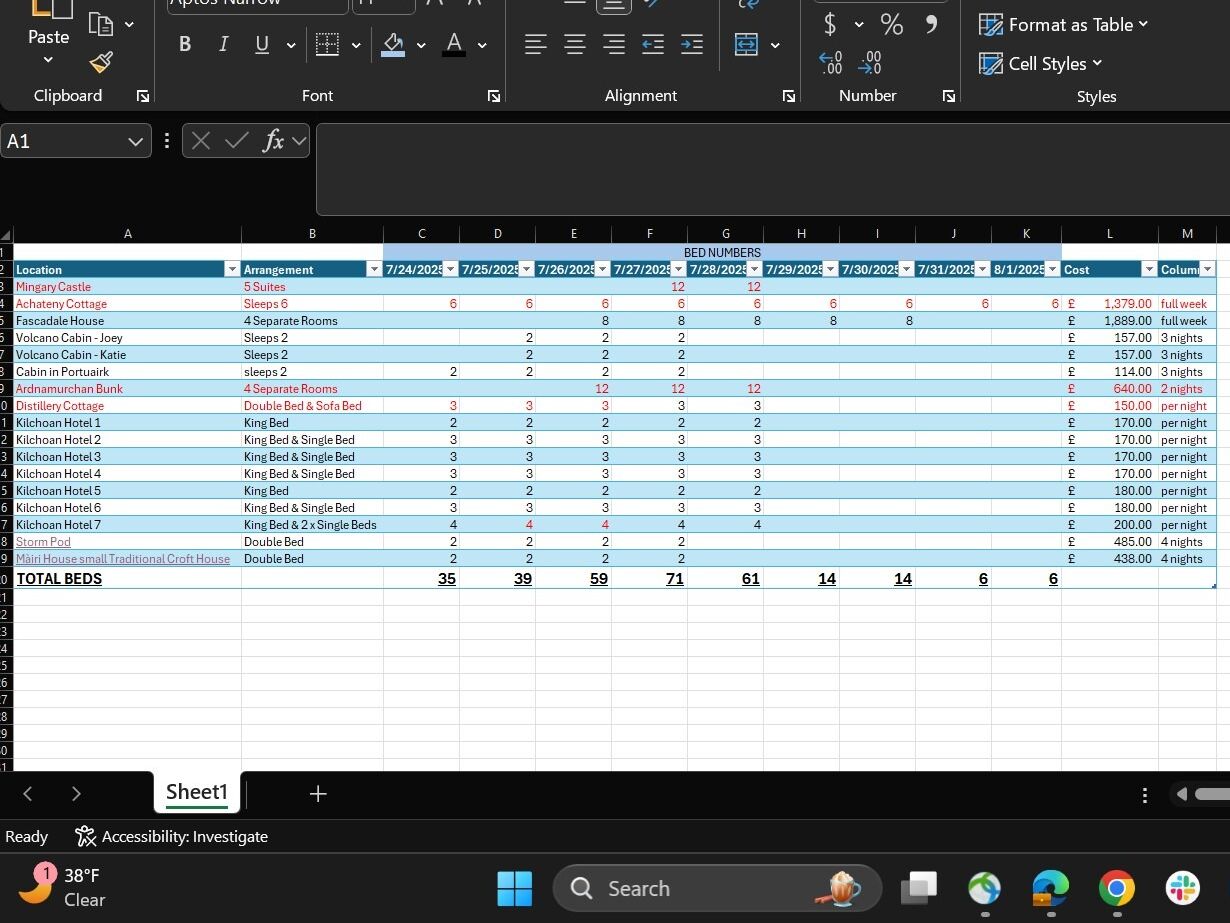Open the Cell Styles menu
This screenshot has width=1230, height=923.
pyautogui.click(x=1040, y=64)
